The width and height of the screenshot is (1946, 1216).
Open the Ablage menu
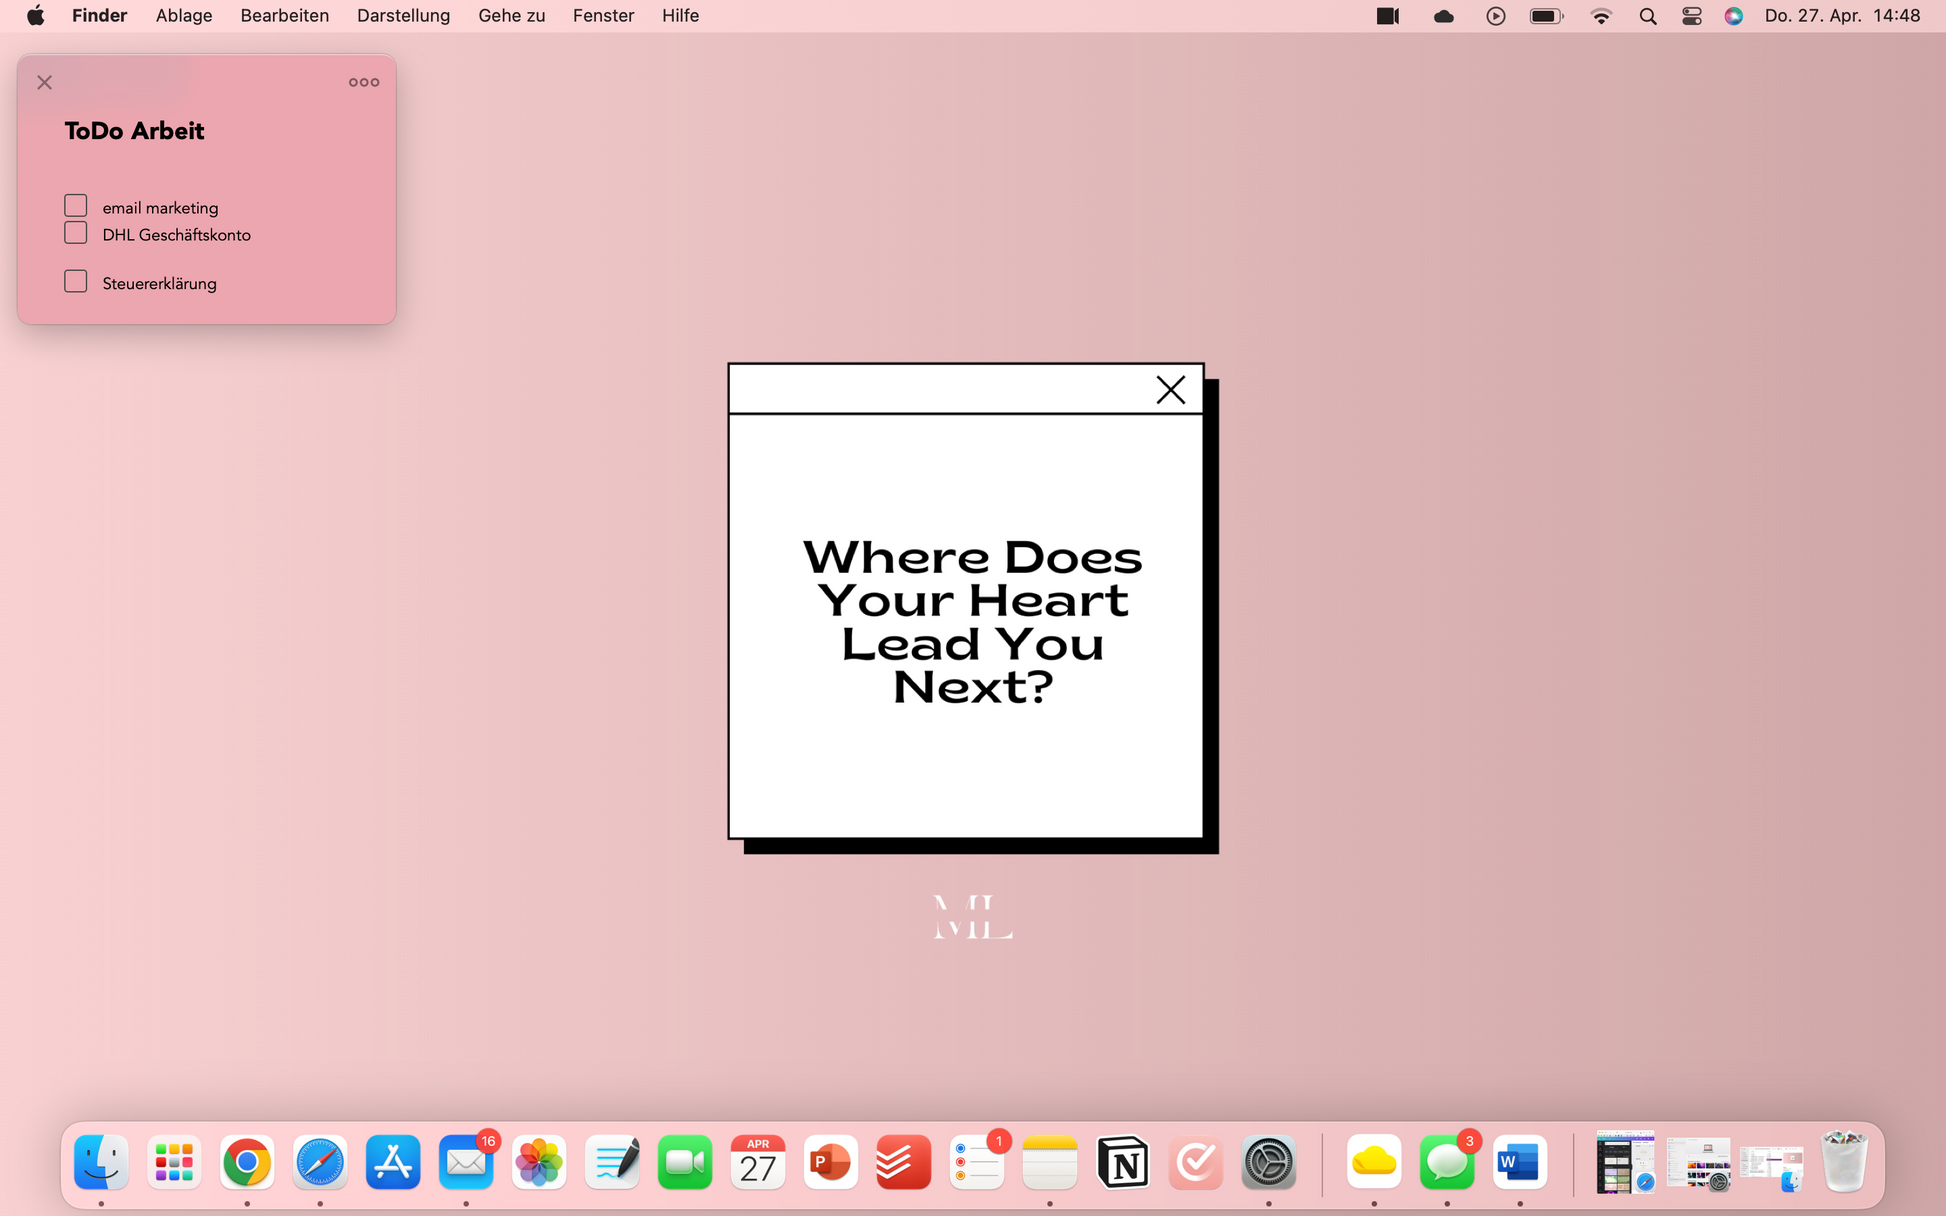click(x=184, y=16)
